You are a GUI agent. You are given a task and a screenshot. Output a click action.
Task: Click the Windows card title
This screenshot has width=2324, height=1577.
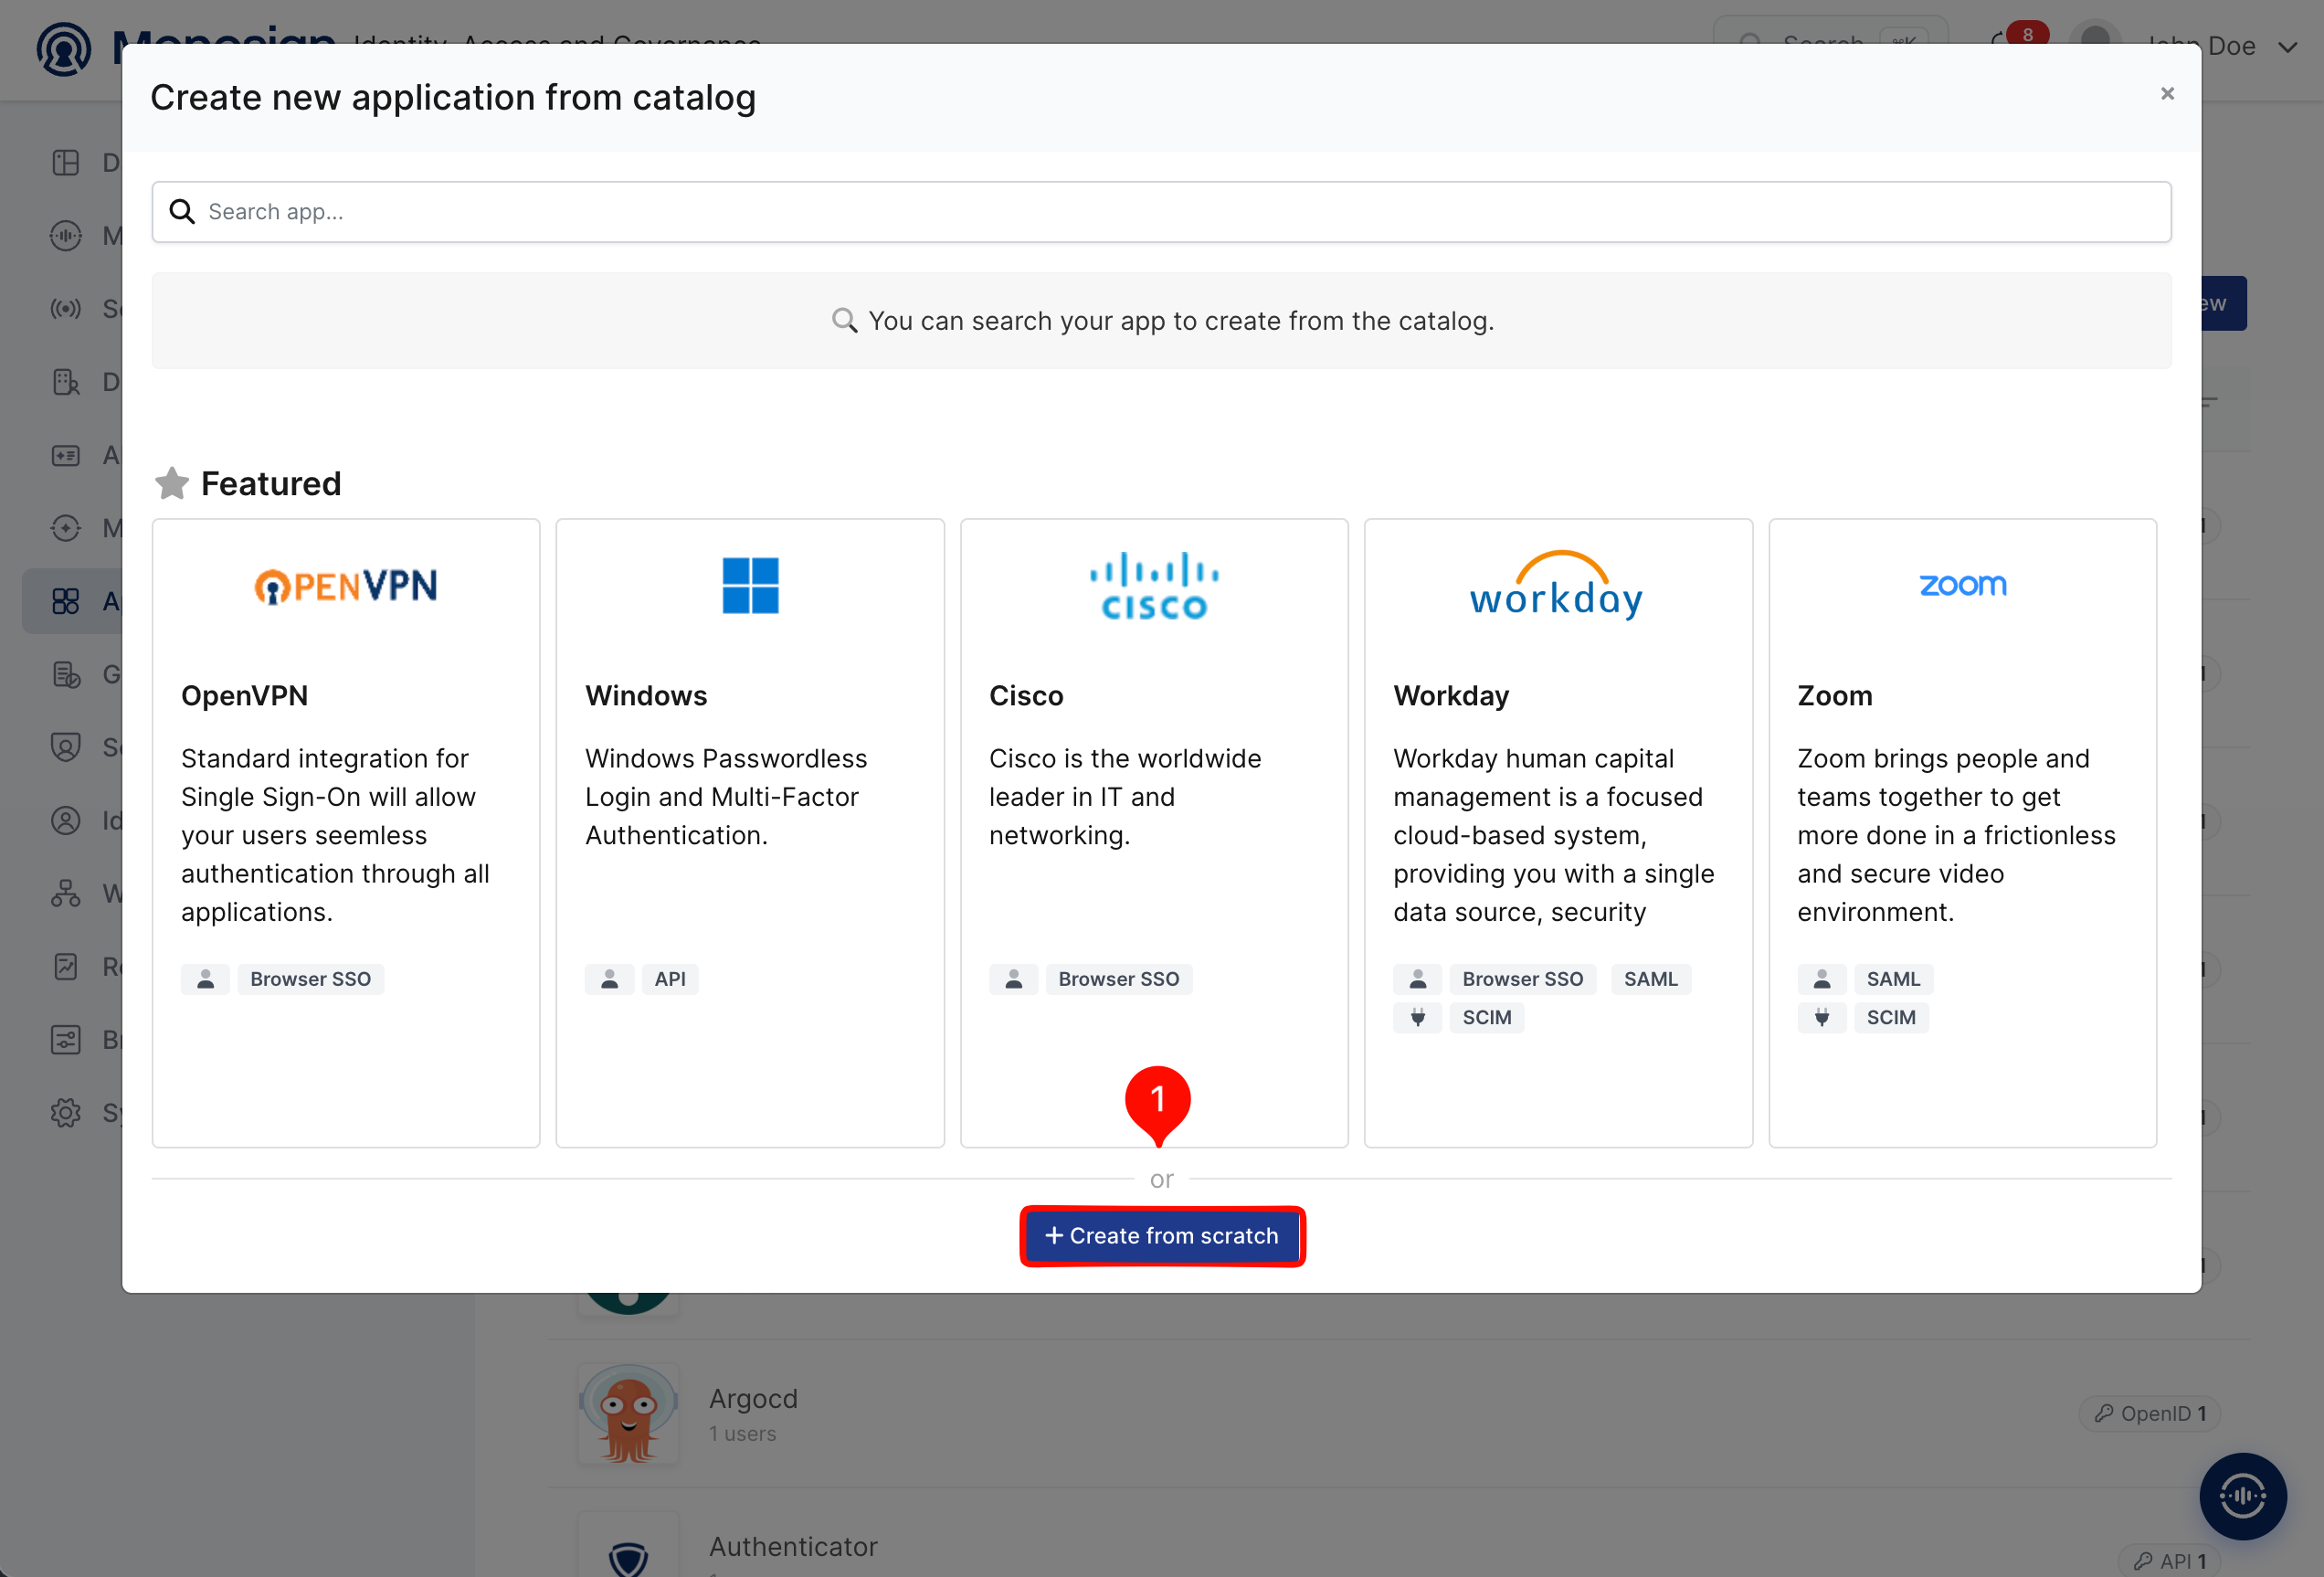click(x=646, y=696)
